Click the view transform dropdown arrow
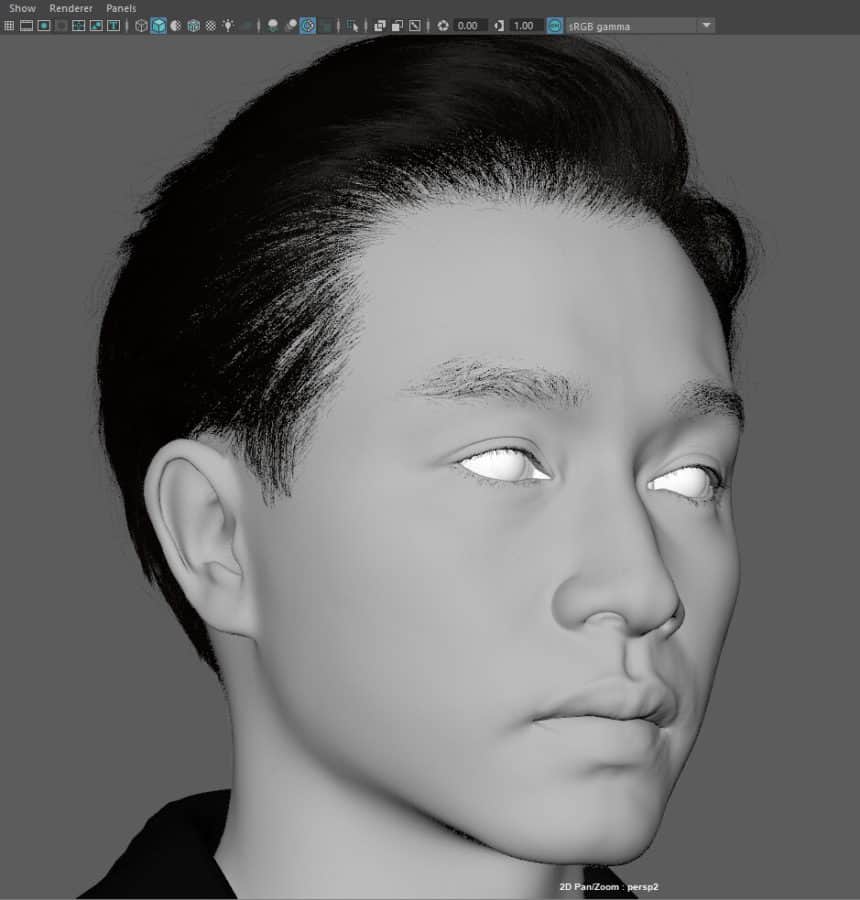 [707, 26]
